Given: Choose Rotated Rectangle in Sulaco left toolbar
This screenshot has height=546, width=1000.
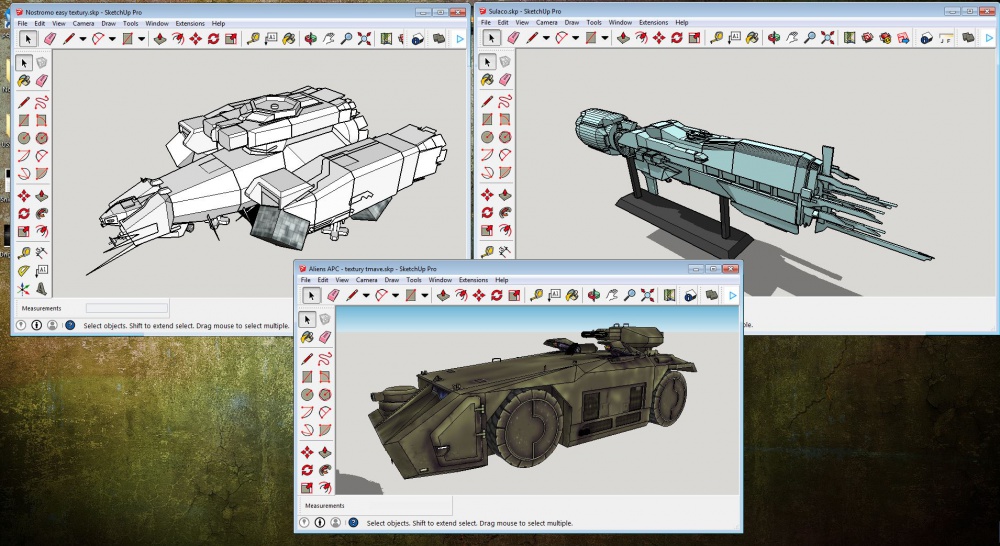Looking at the screenshot, I should tap(505, 119).
